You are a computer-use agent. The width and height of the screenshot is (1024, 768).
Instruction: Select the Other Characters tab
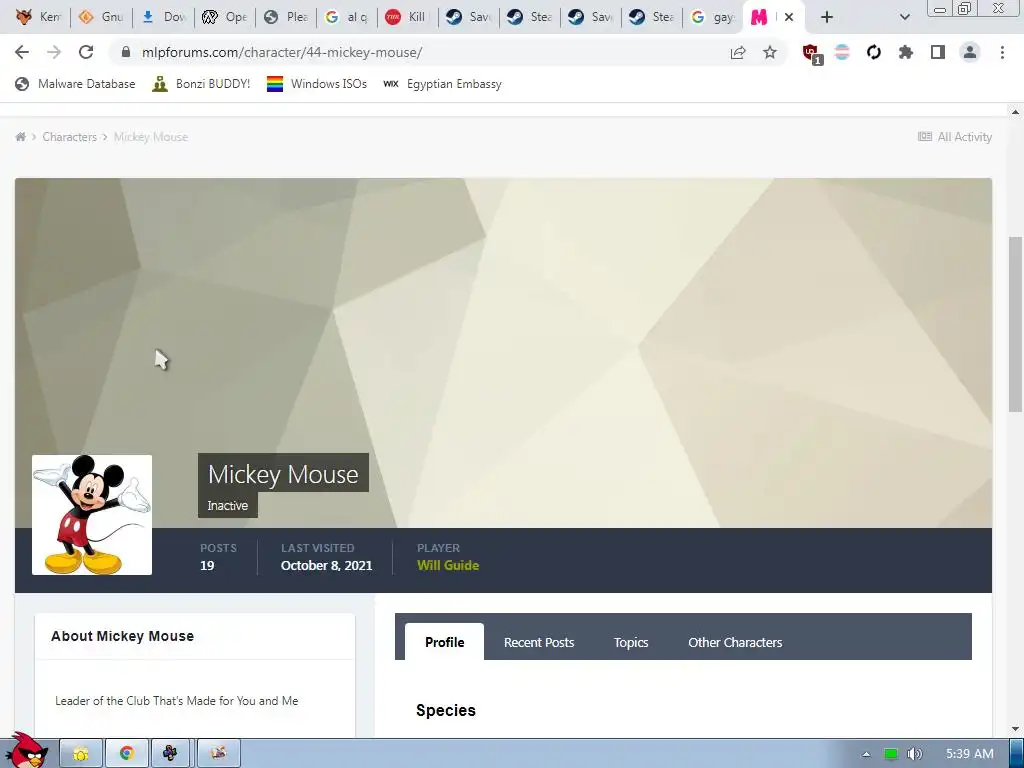735,642
